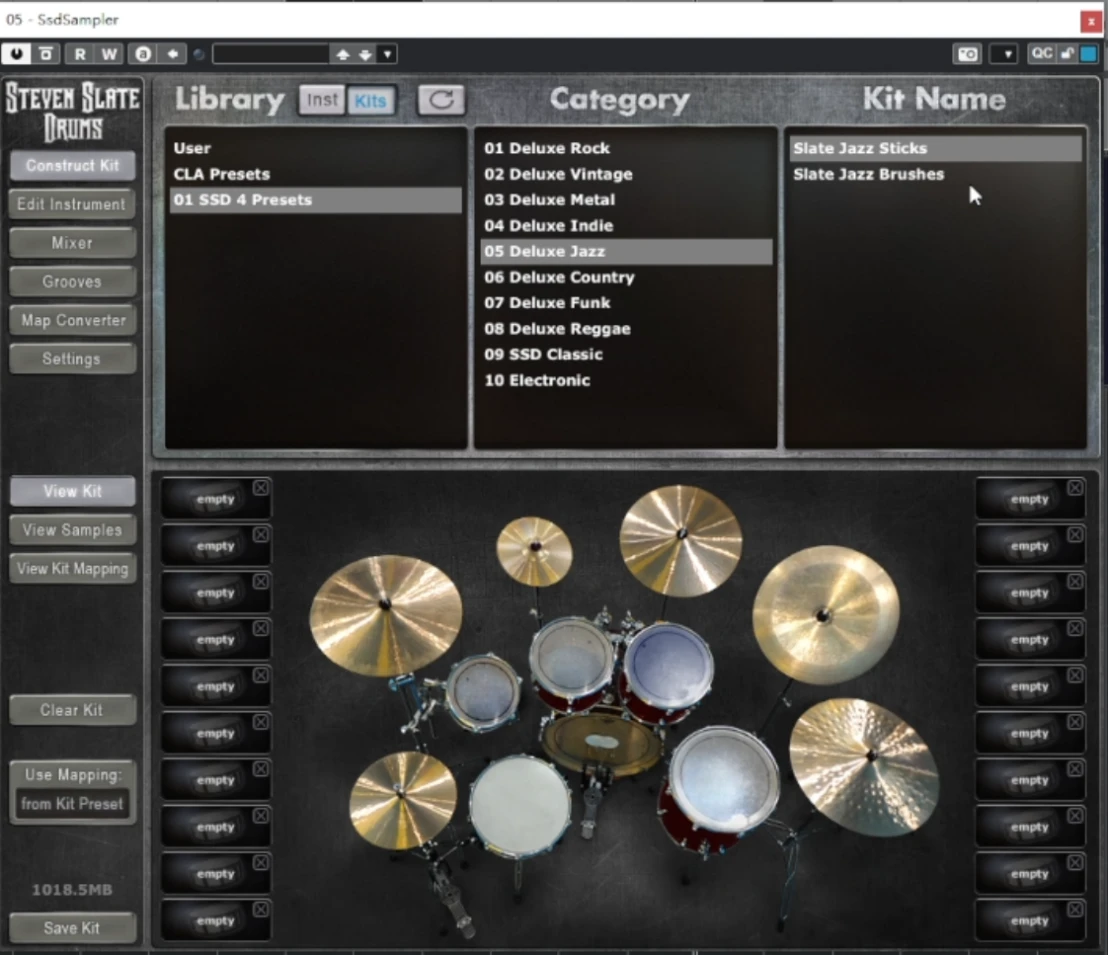Screen dimensions: 1108x955
Task: Select the View Samples button
Action: (72, 530)
